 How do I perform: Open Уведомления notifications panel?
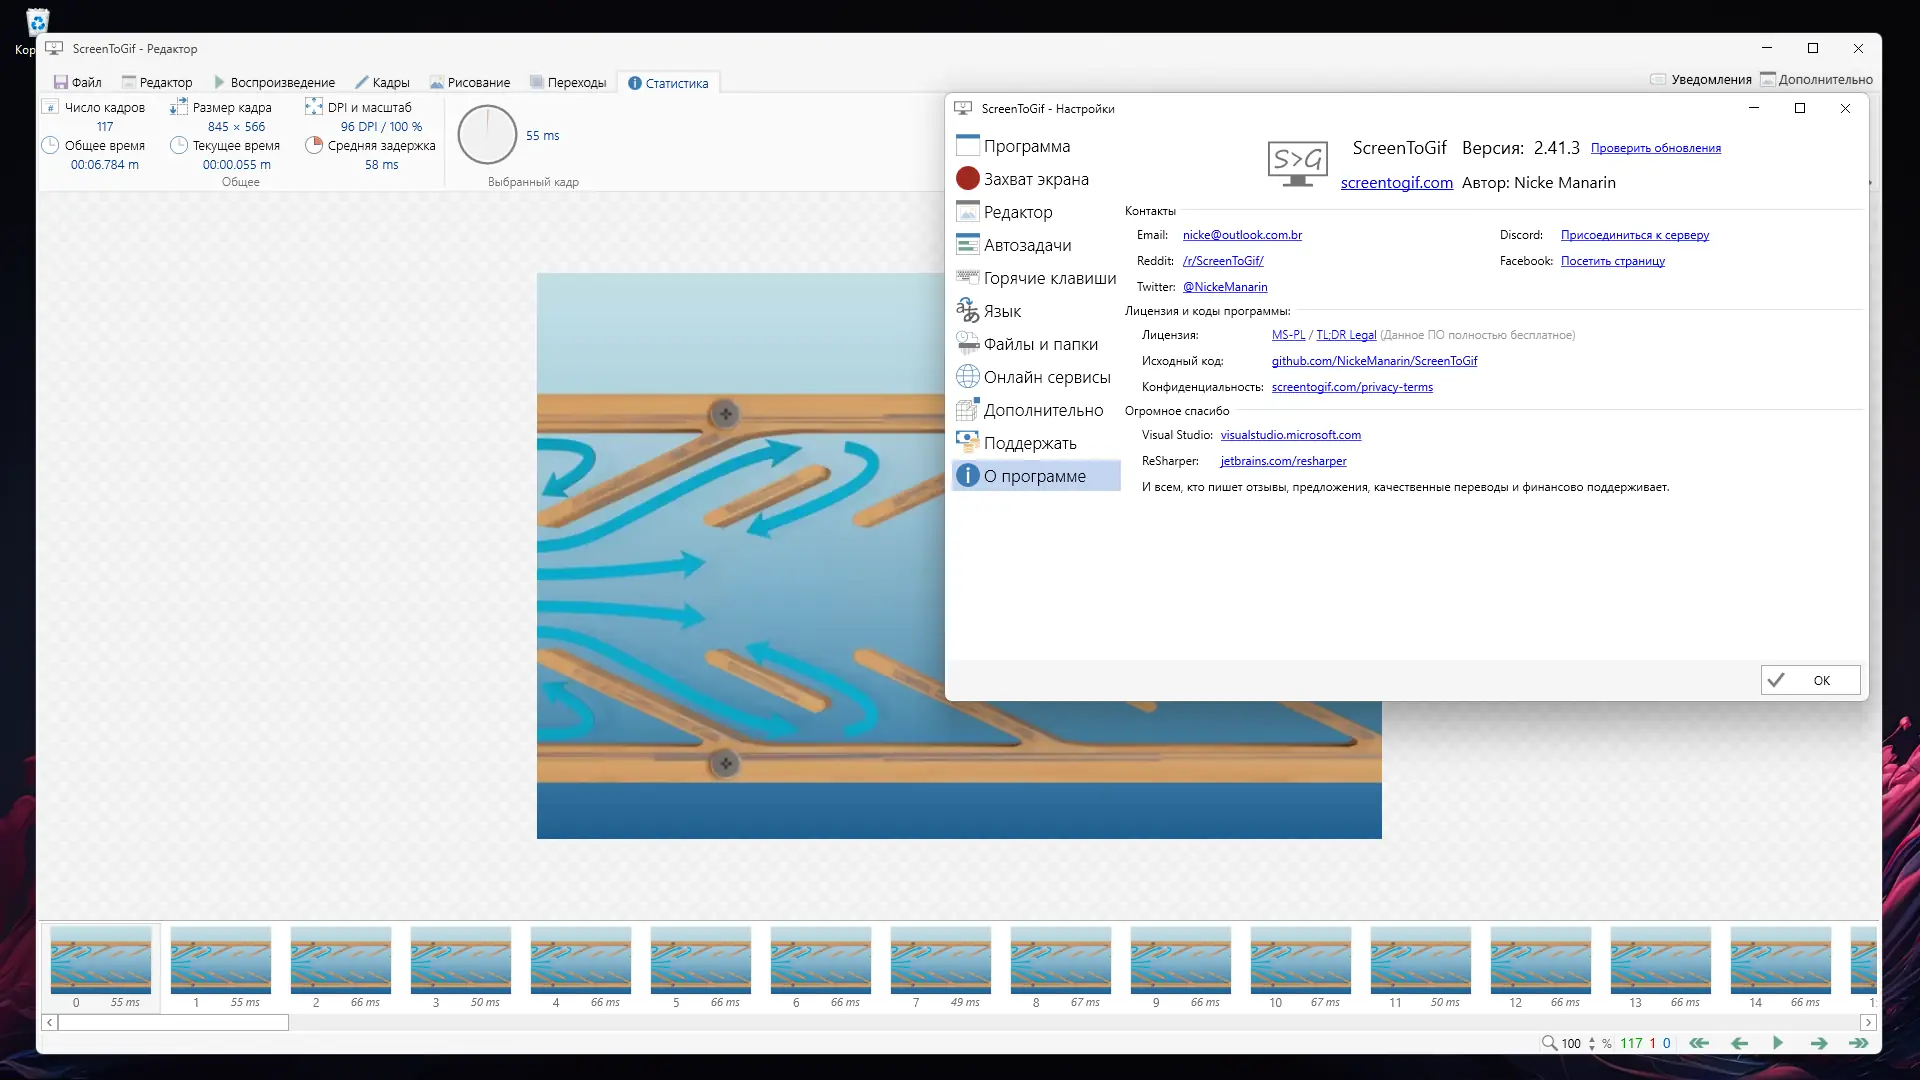[x=1700, y=80]
